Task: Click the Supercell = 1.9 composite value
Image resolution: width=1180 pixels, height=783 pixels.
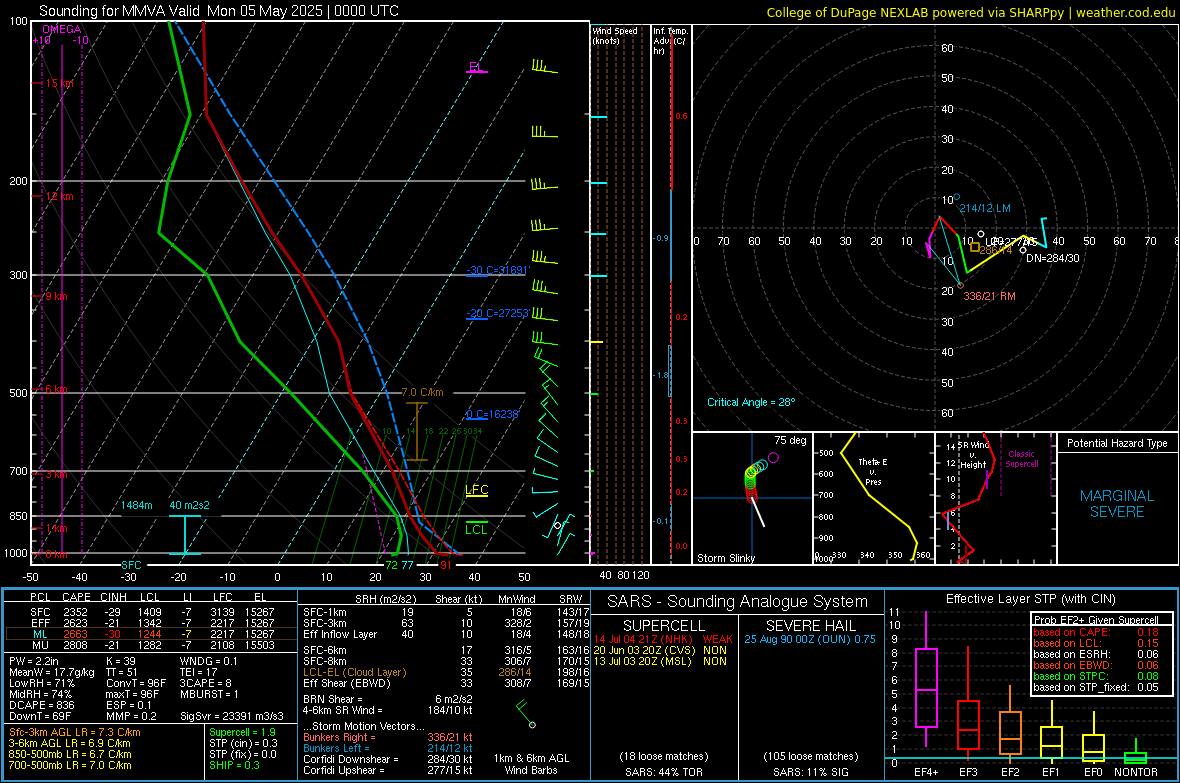Action: coord(242,732)
